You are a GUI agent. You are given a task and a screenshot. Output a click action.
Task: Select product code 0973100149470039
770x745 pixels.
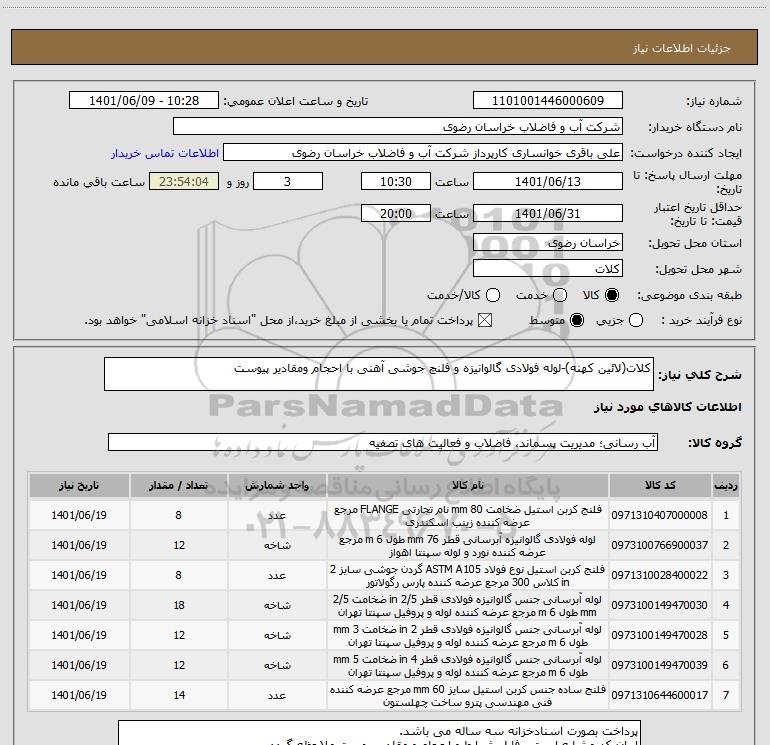[660, 665]
